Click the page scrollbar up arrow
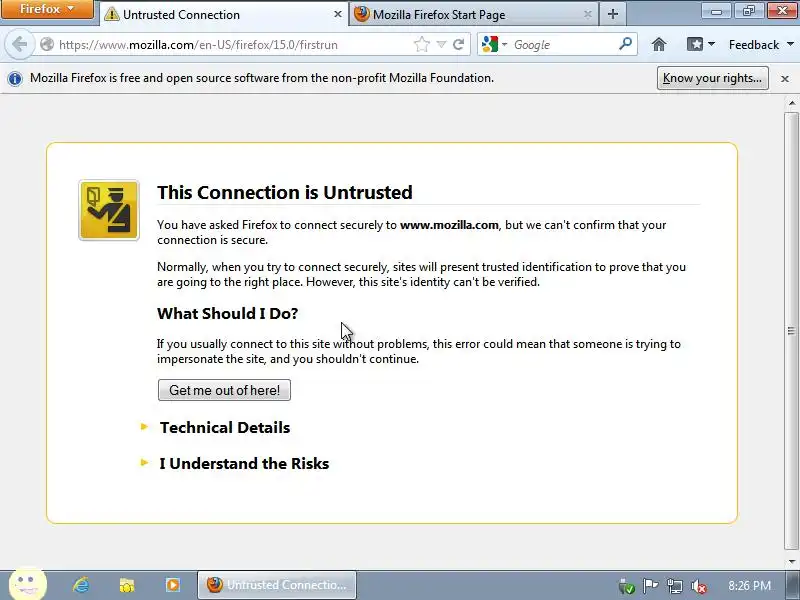 [x=792, y=103]
